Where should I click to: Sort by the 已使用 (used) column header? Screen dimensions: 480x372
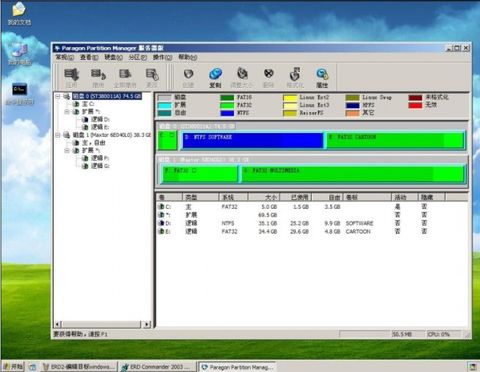coord(295,197)
